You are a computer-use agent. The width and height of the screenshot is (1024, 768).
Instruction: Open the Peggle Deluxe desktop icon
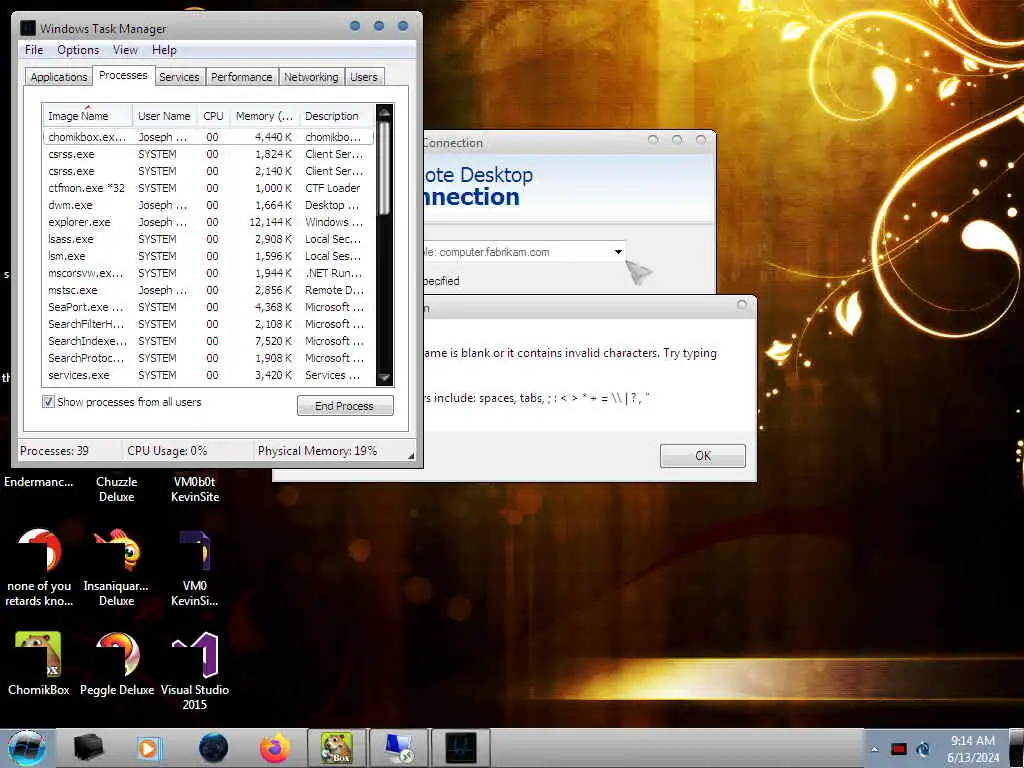pyautogui.click(x=117, y=663)
